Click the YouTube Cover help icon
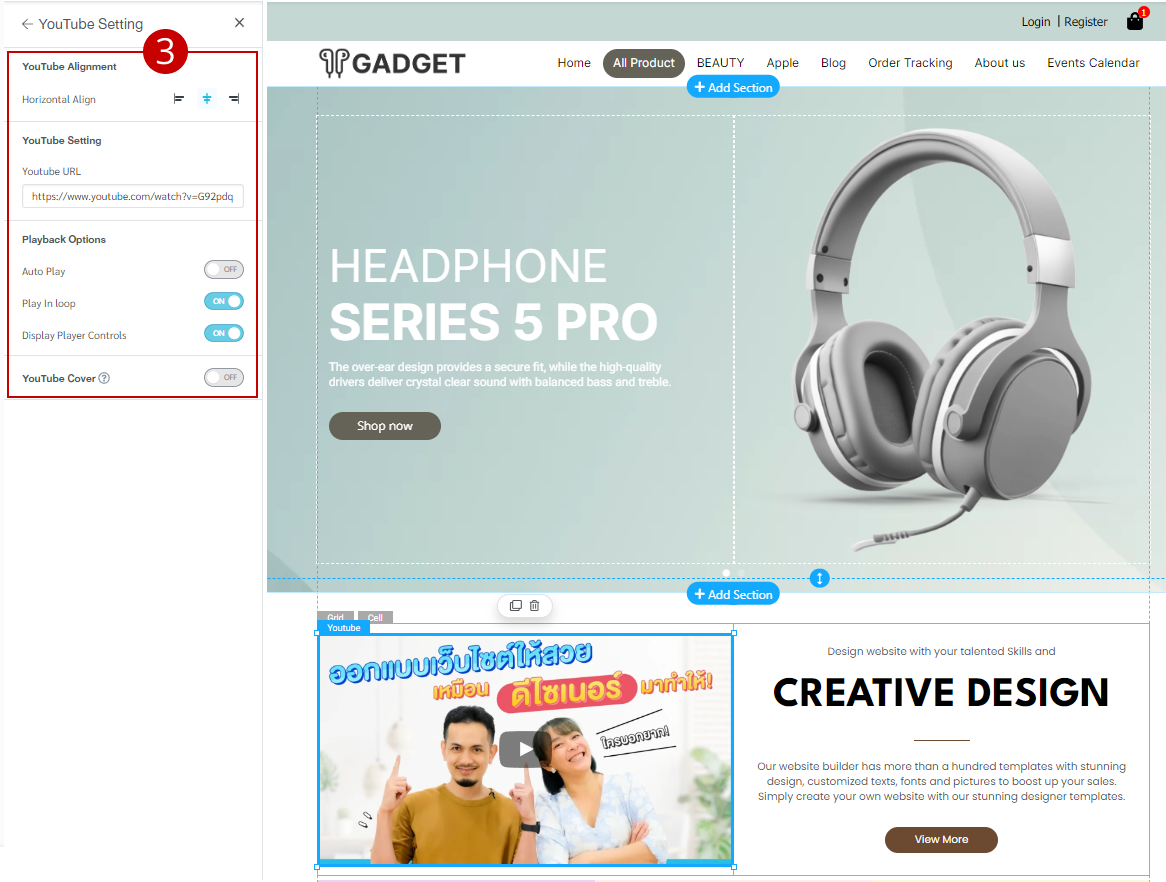 (x=104, y=378)
